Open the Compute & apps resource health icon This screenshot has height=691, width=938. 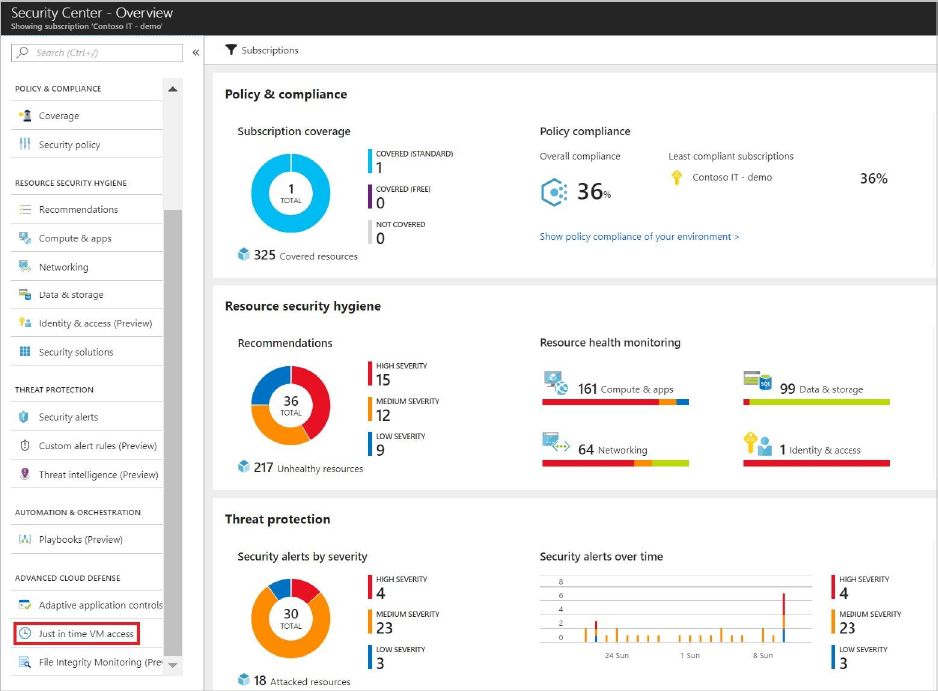[556, 383]
